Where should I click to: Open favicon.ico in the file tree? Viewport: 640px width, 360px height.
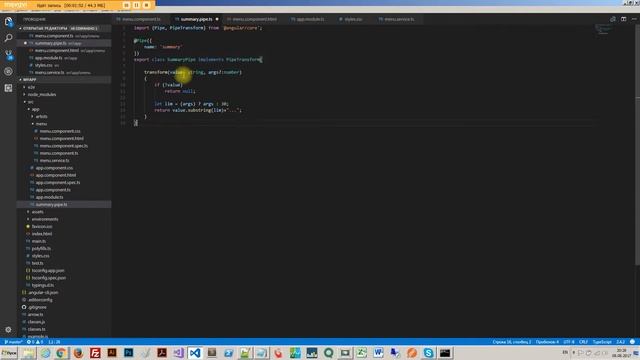(x=42, y=227)
